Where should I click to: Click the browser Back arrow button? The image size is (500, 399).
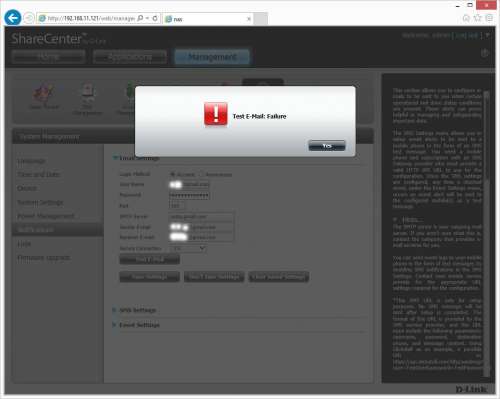click(13, 18)
